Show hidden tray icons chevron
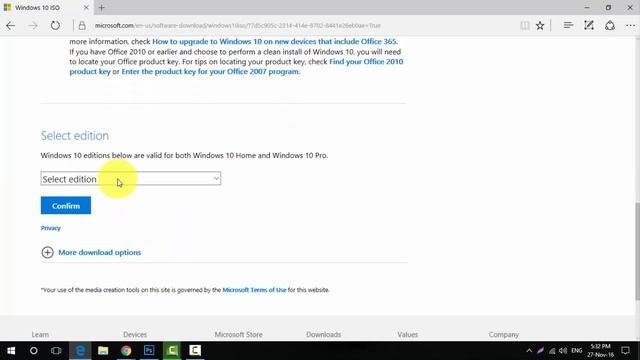Viewport: 640px width, 360px height. tap(529, 351)
